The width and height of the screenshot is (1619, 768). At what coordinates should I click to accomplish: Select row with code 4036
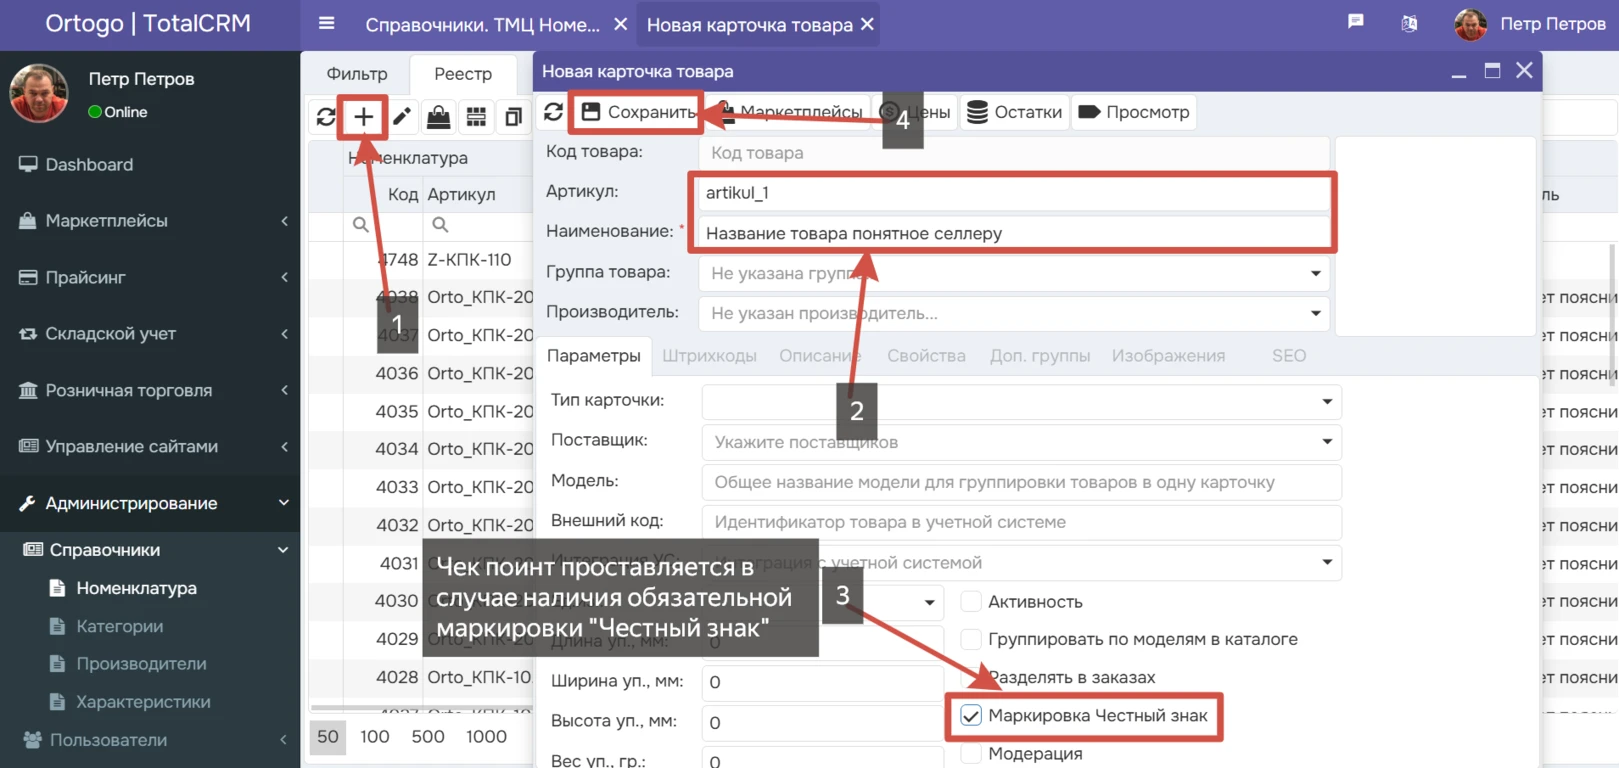(420, 373)
